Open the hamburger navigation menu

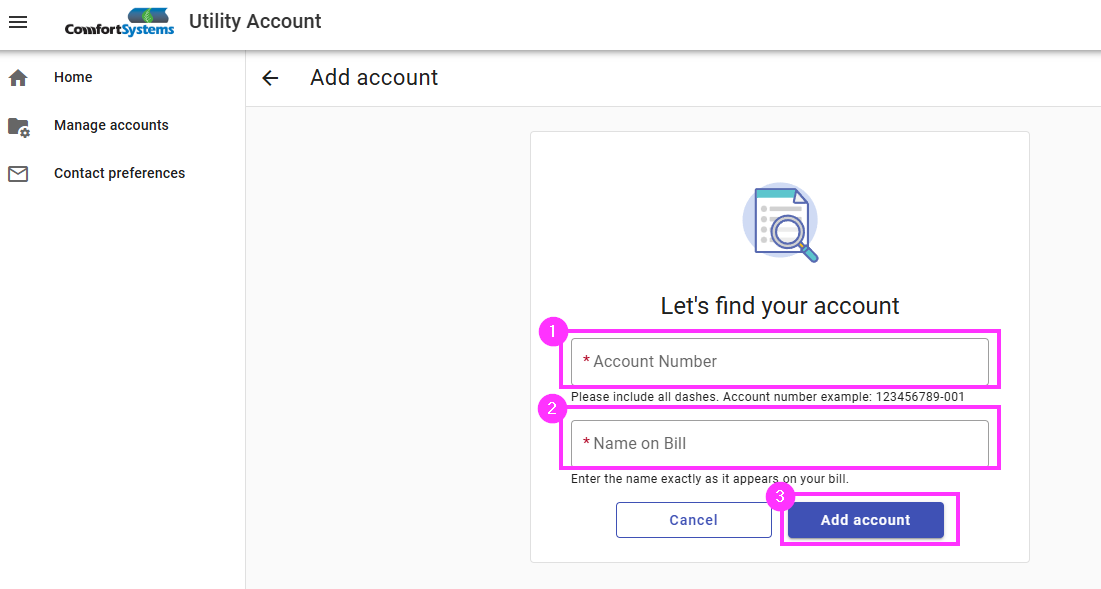pyautogui.click(x=18, y=21)
